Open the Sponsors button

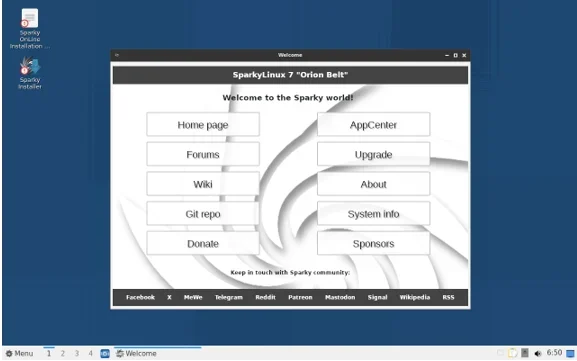(x=374, y=243)
